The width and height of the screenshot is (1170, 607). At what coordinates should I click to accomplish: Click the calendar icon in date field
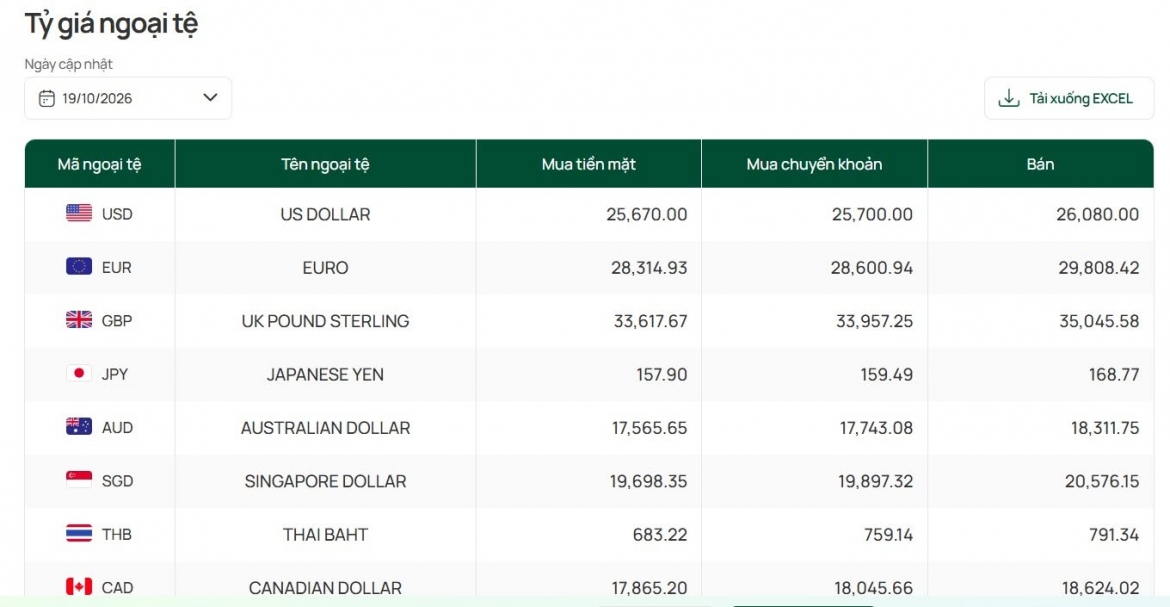[46, 99]
